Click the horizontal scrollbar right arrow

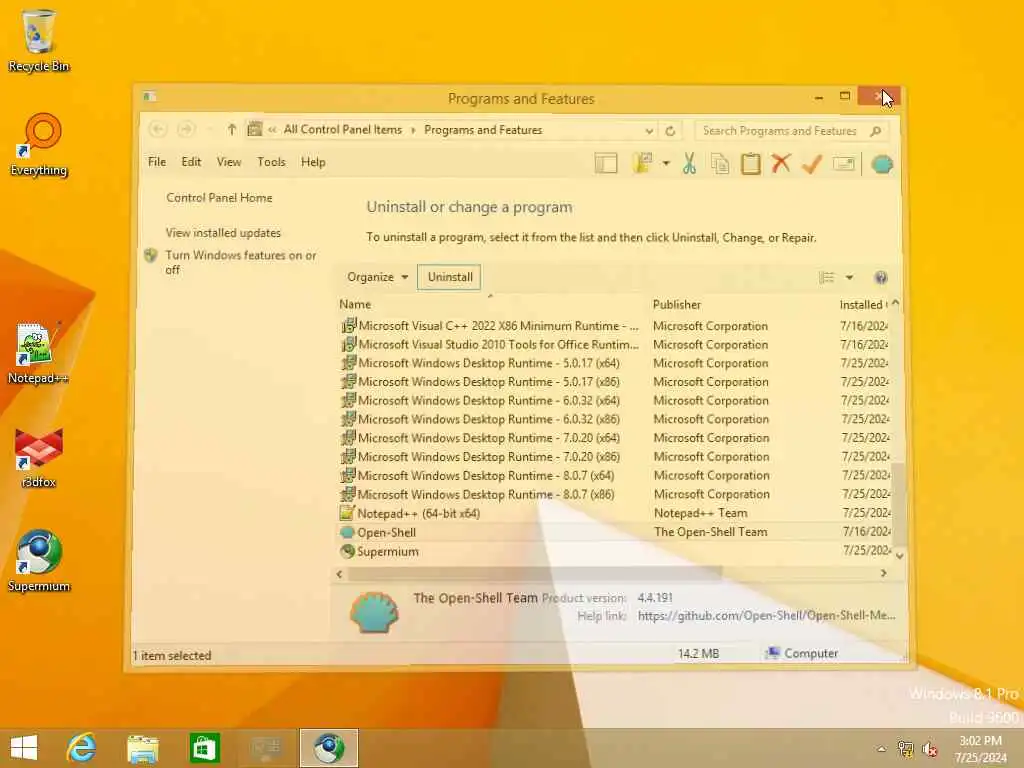click(884, 573)
